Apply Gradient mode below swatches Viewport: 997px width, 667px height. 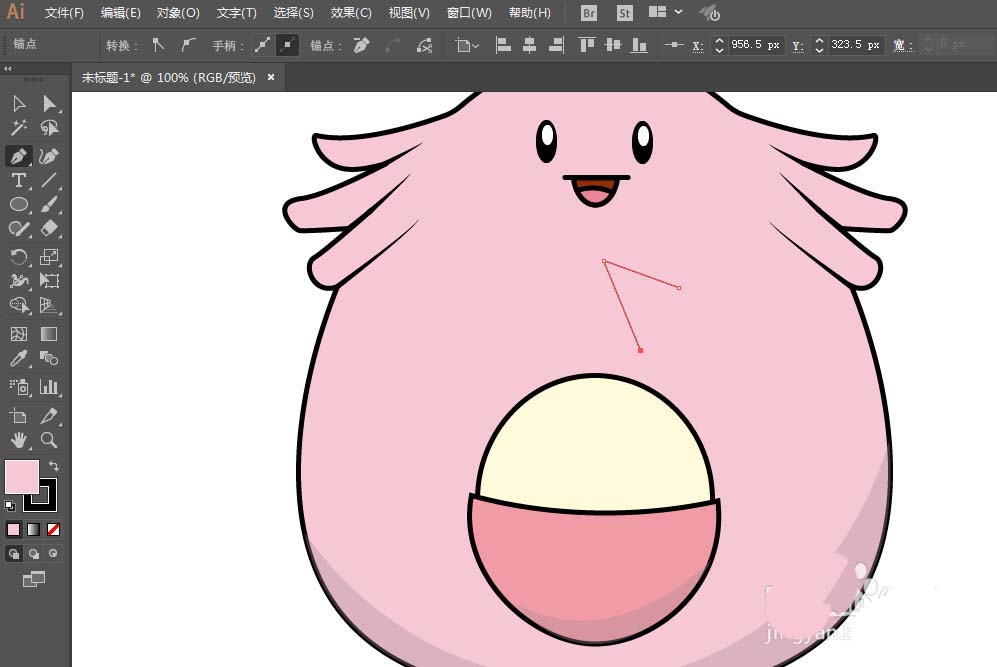(x=34, y=529)
